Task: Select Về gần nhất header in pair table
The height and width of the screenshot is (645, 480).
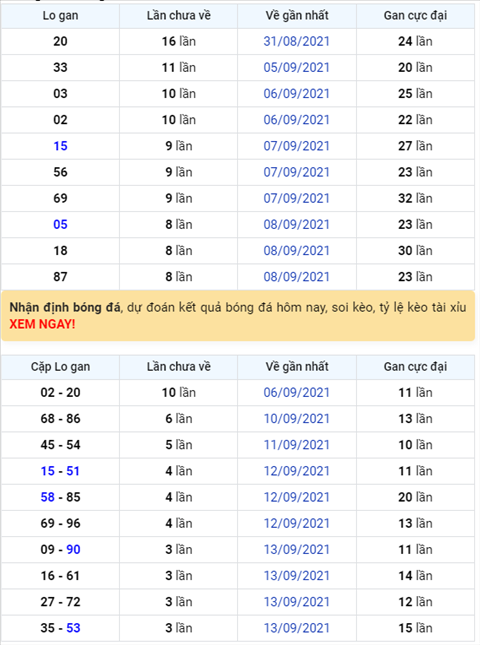Action: tap(297, 367)
